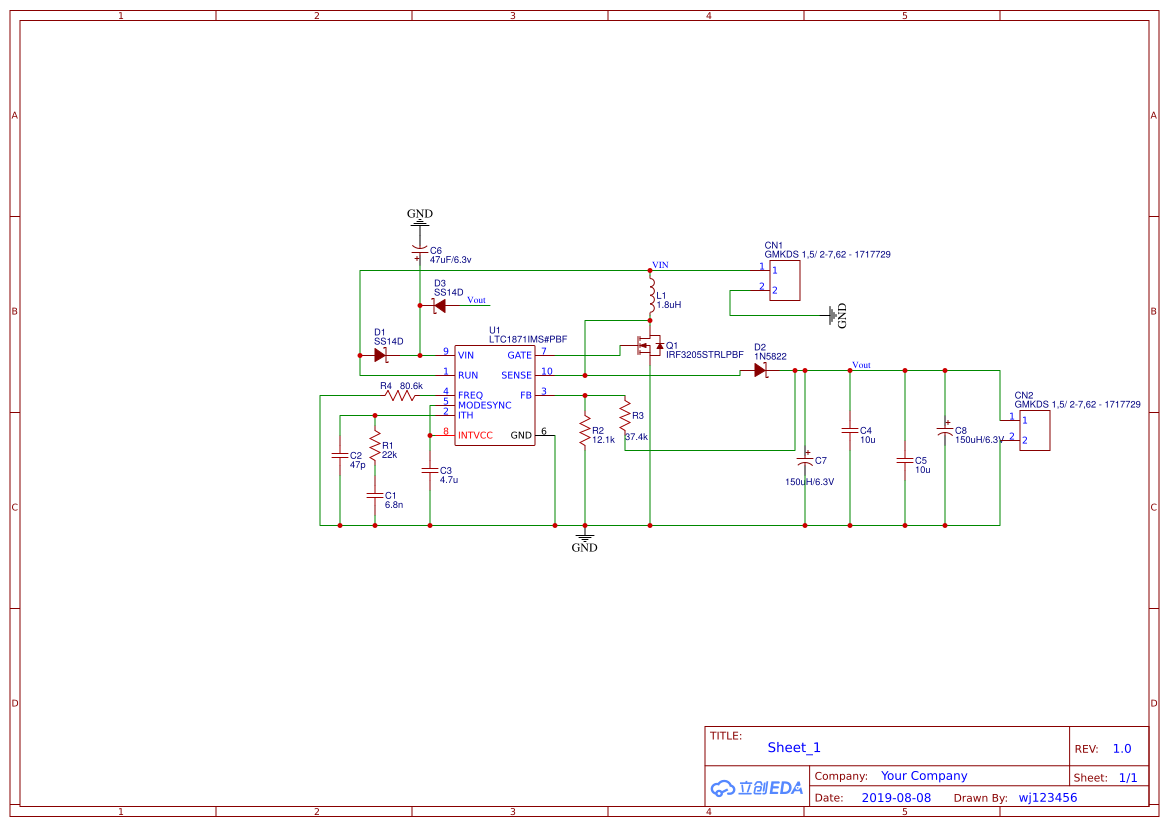
Task: Select the CN2 output connector box
Action: pyautogui.click(x=1034, y=430)
